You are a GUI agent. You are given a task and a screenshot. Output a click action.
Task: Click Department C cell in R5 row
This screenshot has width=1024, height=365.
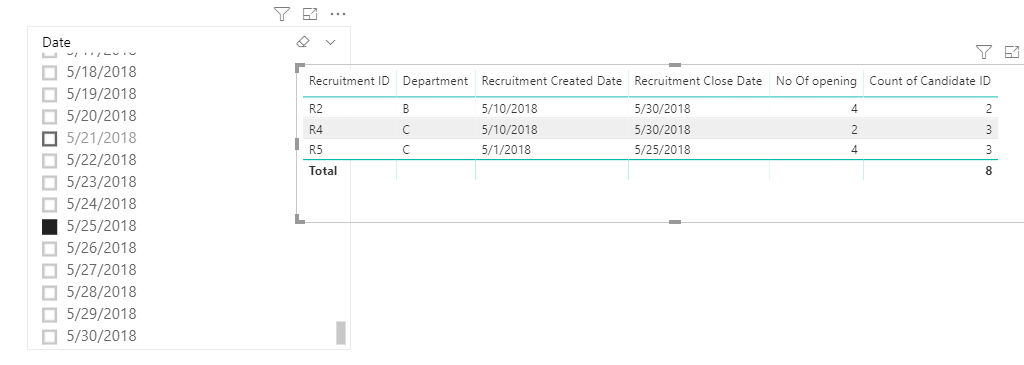406,150
